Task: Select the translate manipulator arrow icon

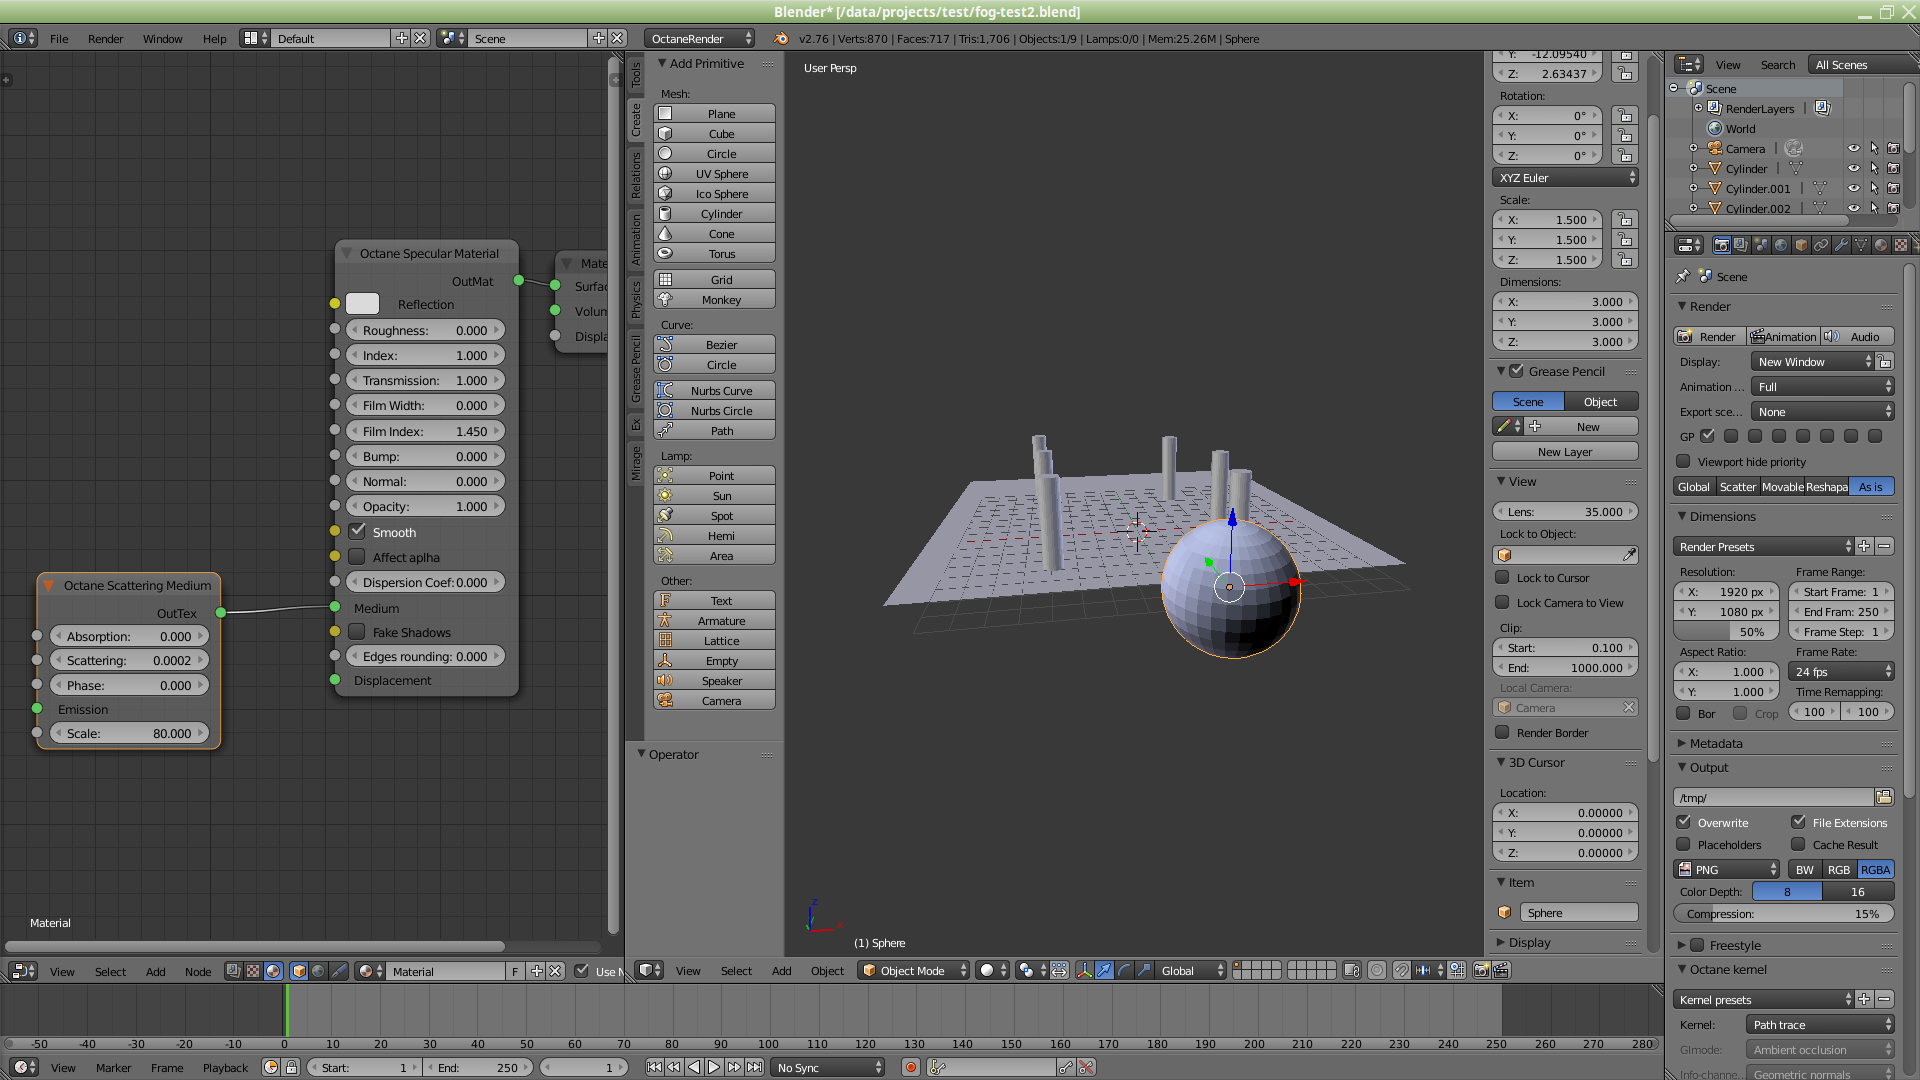Action: click(1104, 970)
